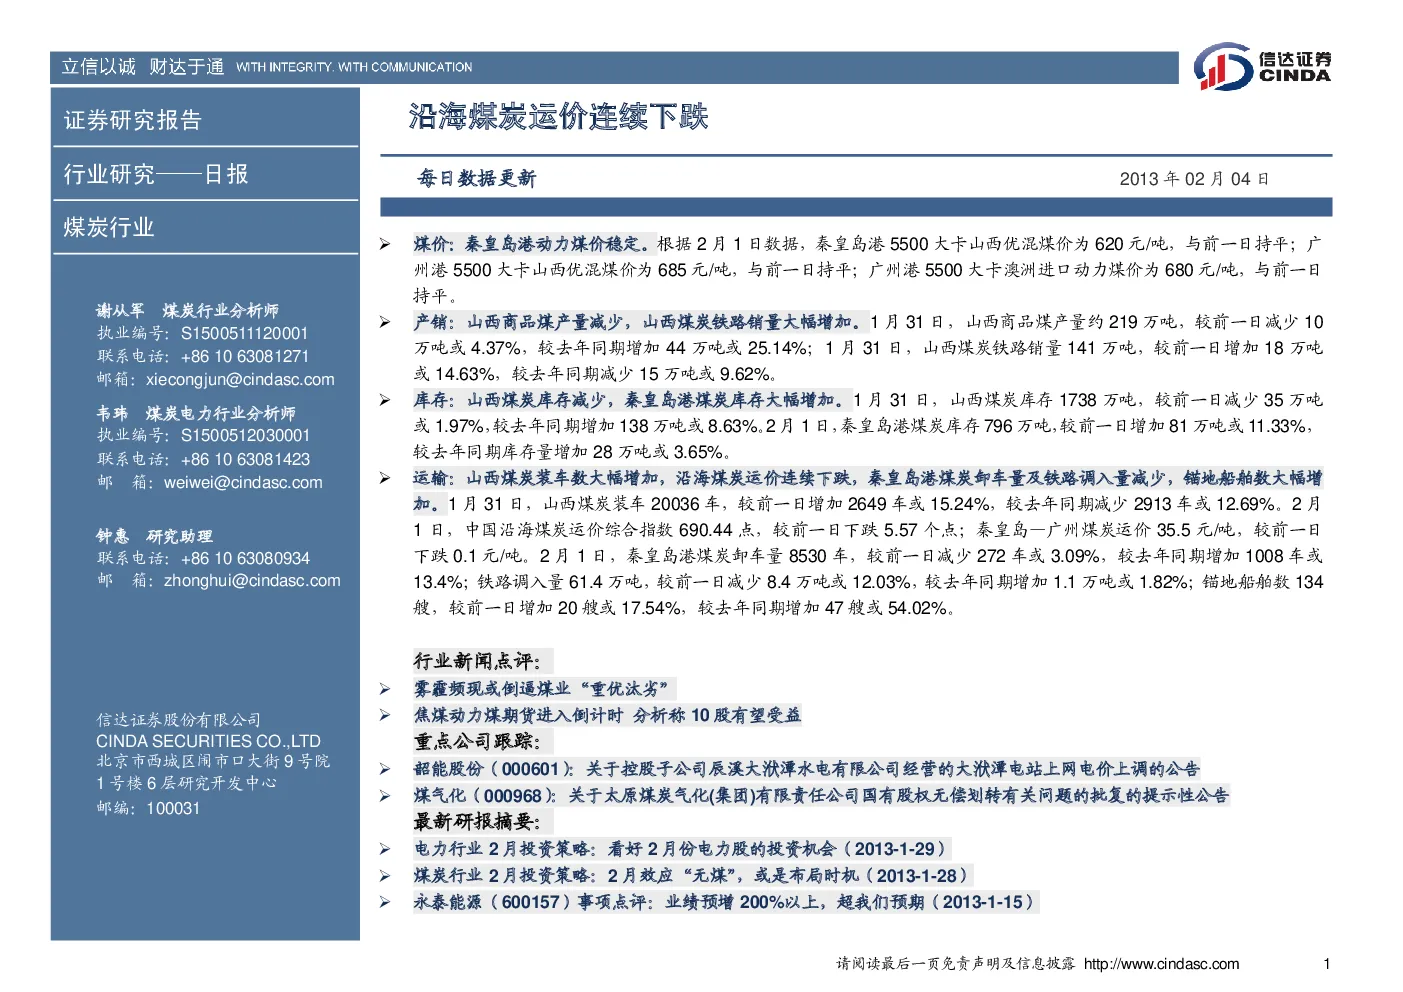This screenshot has height=992, width=1403.
Task: Click the heading 每日数据更新
Action: (477, 179)
